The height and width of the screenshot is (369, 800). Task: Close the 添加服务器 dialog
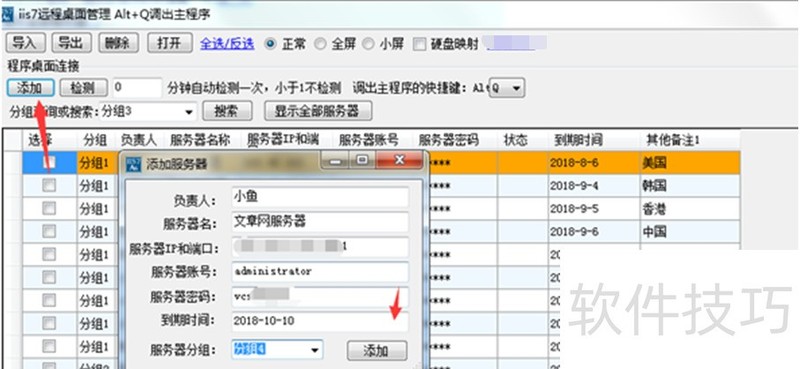tap(399, 161)
